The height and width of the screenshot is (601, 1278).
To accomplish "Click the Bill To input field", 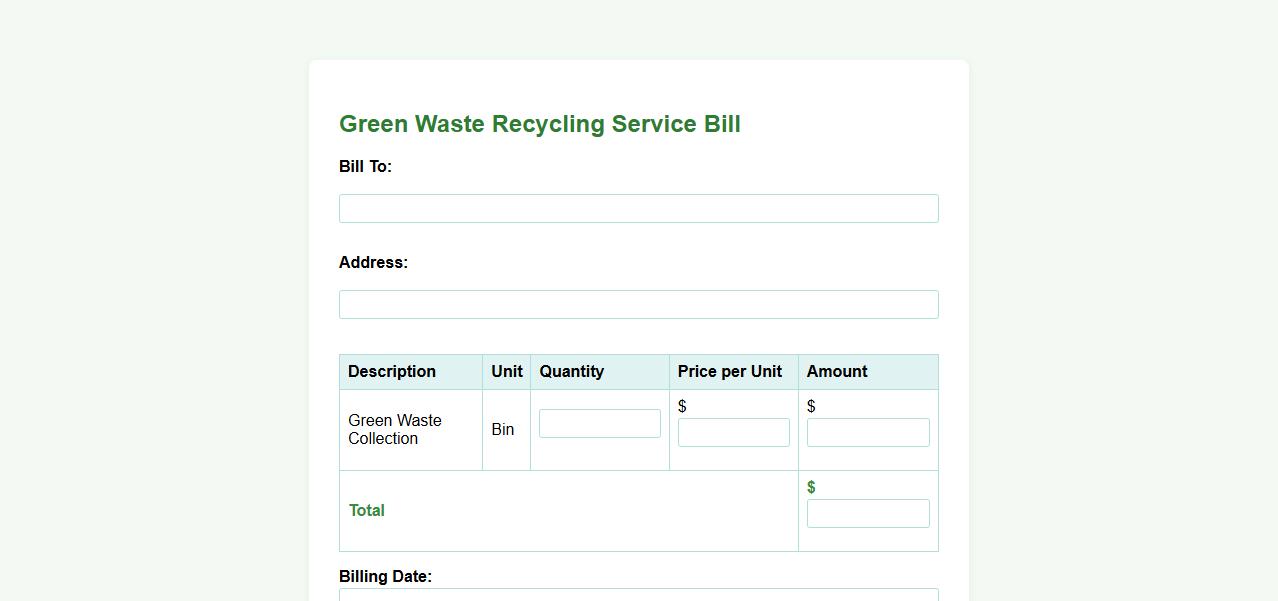I will (x=638, y=208).
